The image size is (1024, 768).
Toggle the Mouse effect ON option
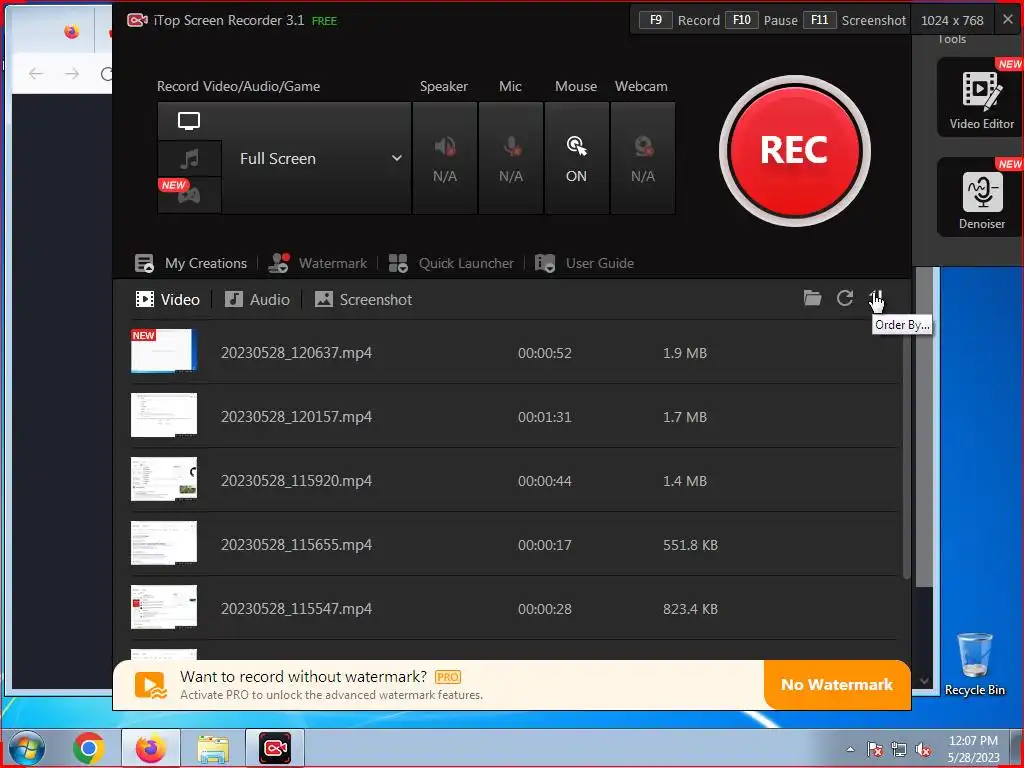(577, 158)
